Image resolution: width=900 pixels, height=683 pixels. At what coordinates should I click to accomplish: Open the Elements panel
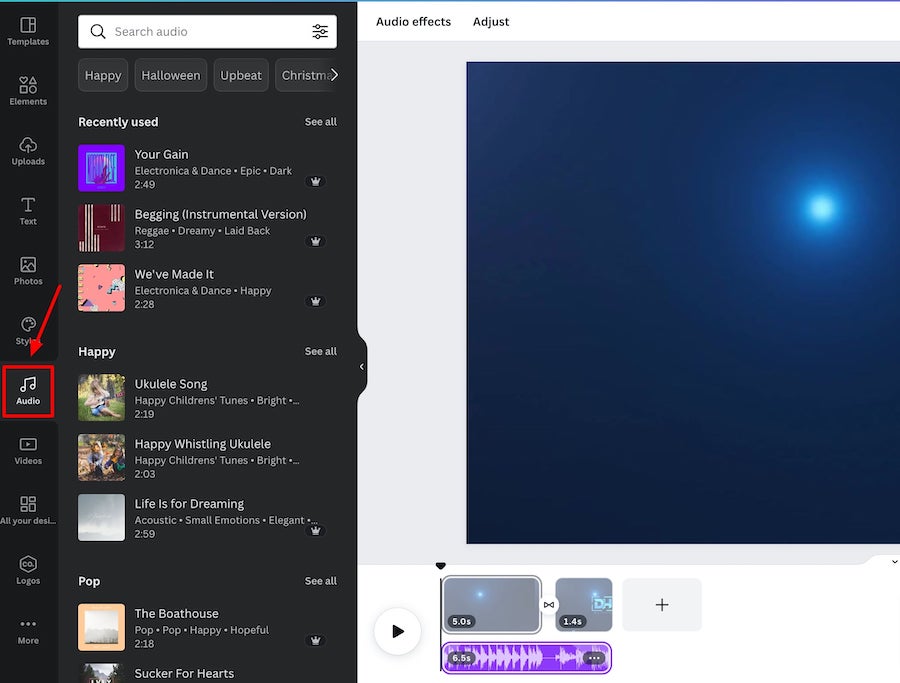[x=28, y=91]
